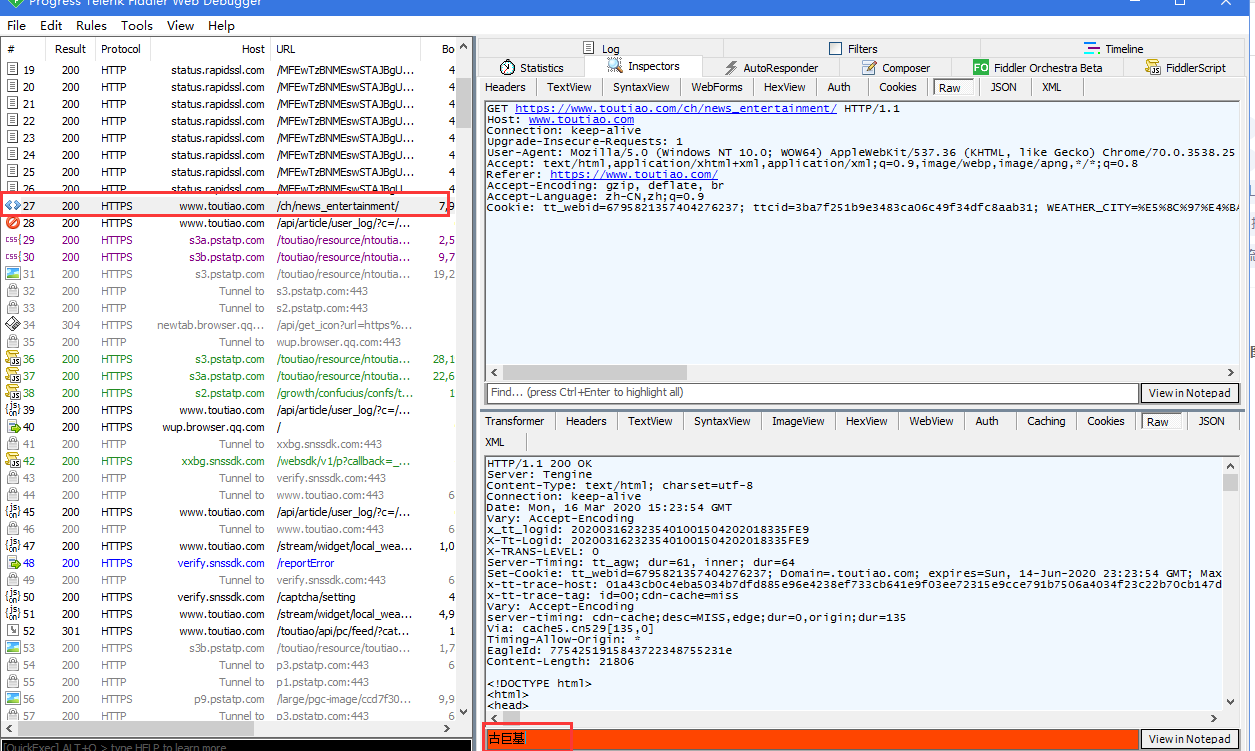The image size is (1255, 751).
Task: Open the FiddlerScript tab
Action: click(1186, 68)
